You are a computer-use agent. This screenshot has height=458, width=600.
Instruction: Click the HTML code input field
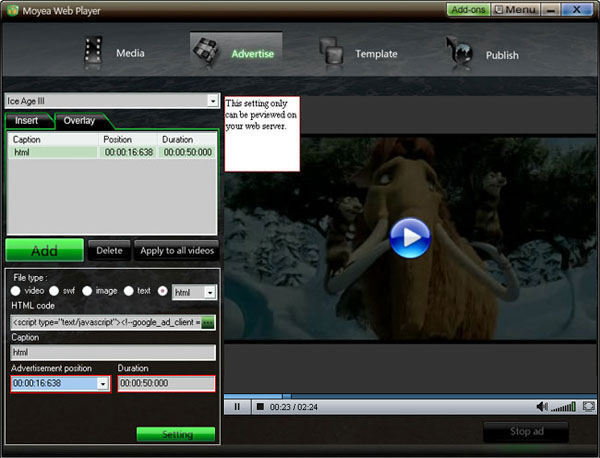pos(106,323)
